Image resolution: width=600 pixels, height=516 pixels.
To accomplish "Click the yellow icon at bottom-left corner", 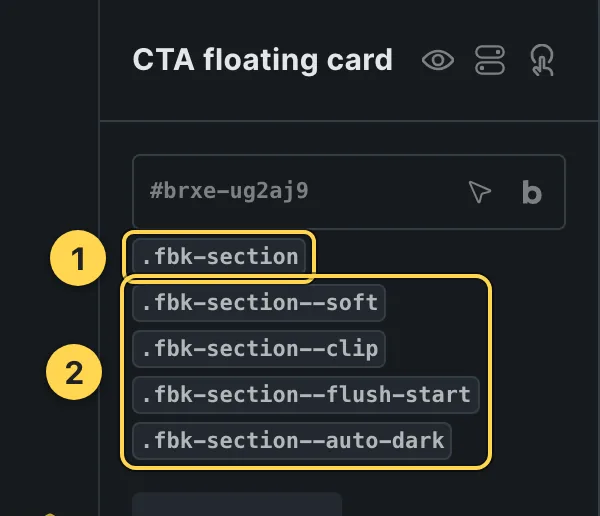I will [50, 514].
